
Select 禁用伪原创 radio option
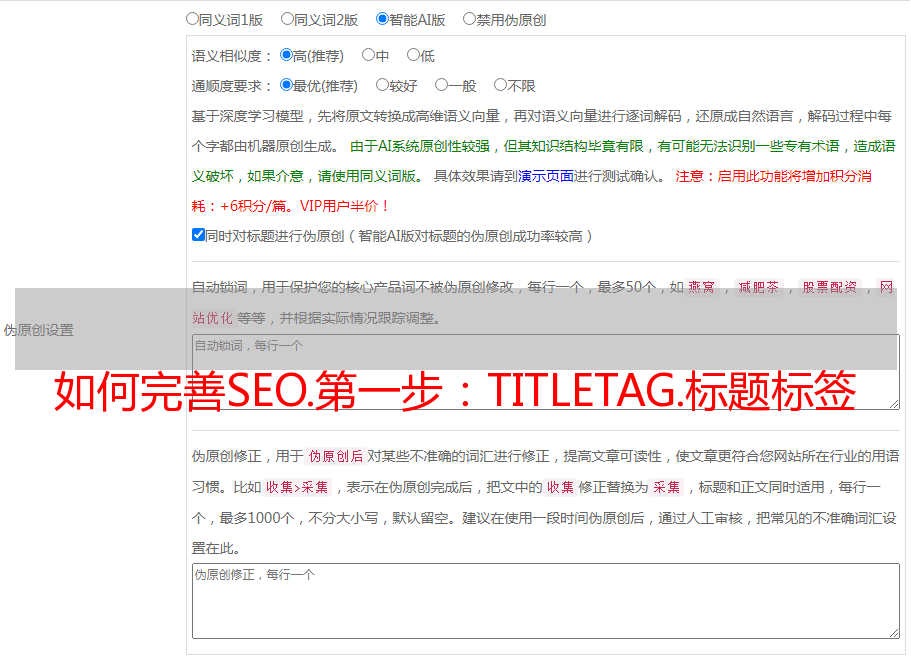coord(469,19)
